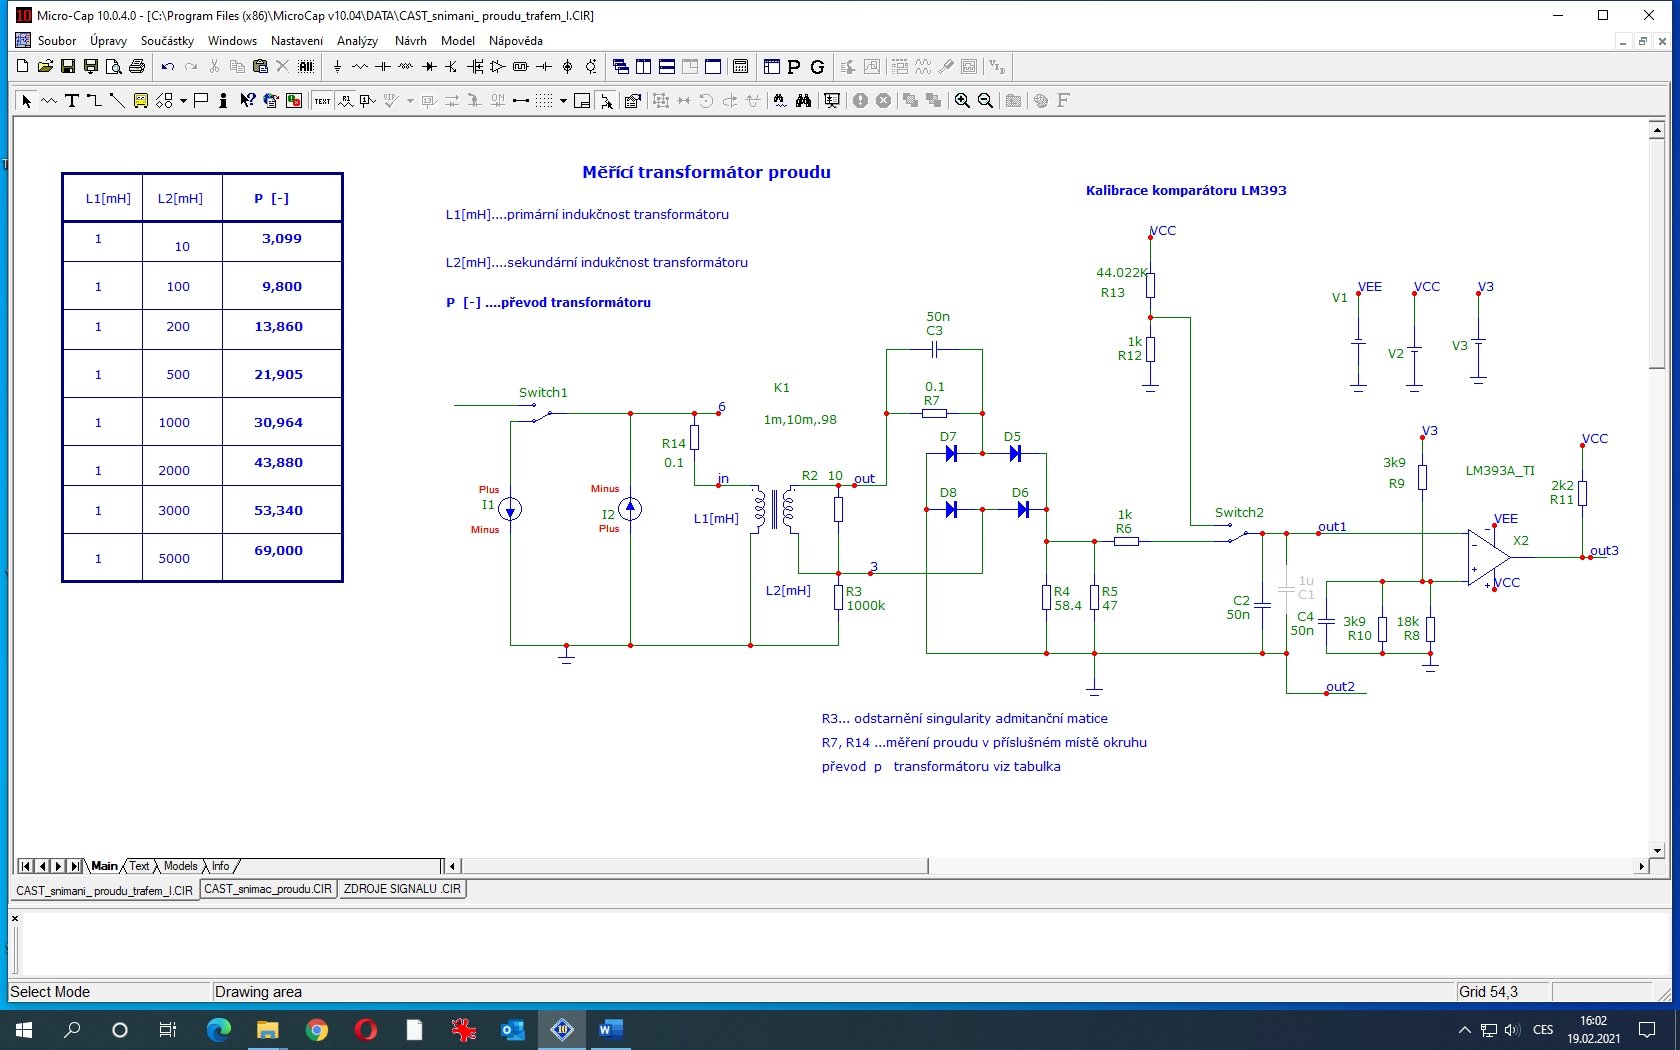Click the Save file icon
The height and width of the screenshot is (1050, 1680).
[x=68, y=67]
